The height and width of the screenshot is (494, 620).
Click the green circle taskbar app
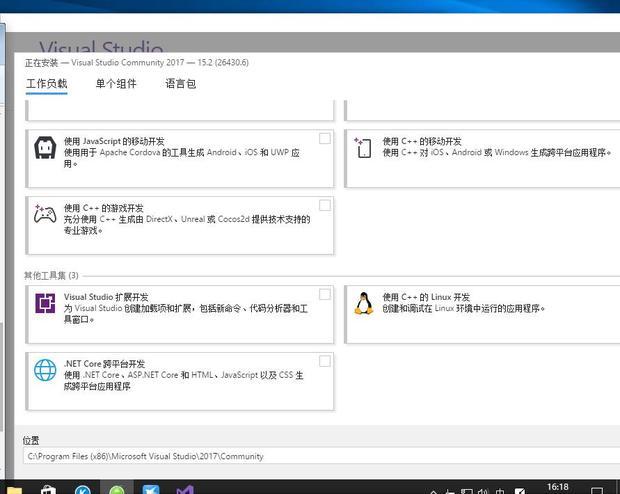[117, 490]
